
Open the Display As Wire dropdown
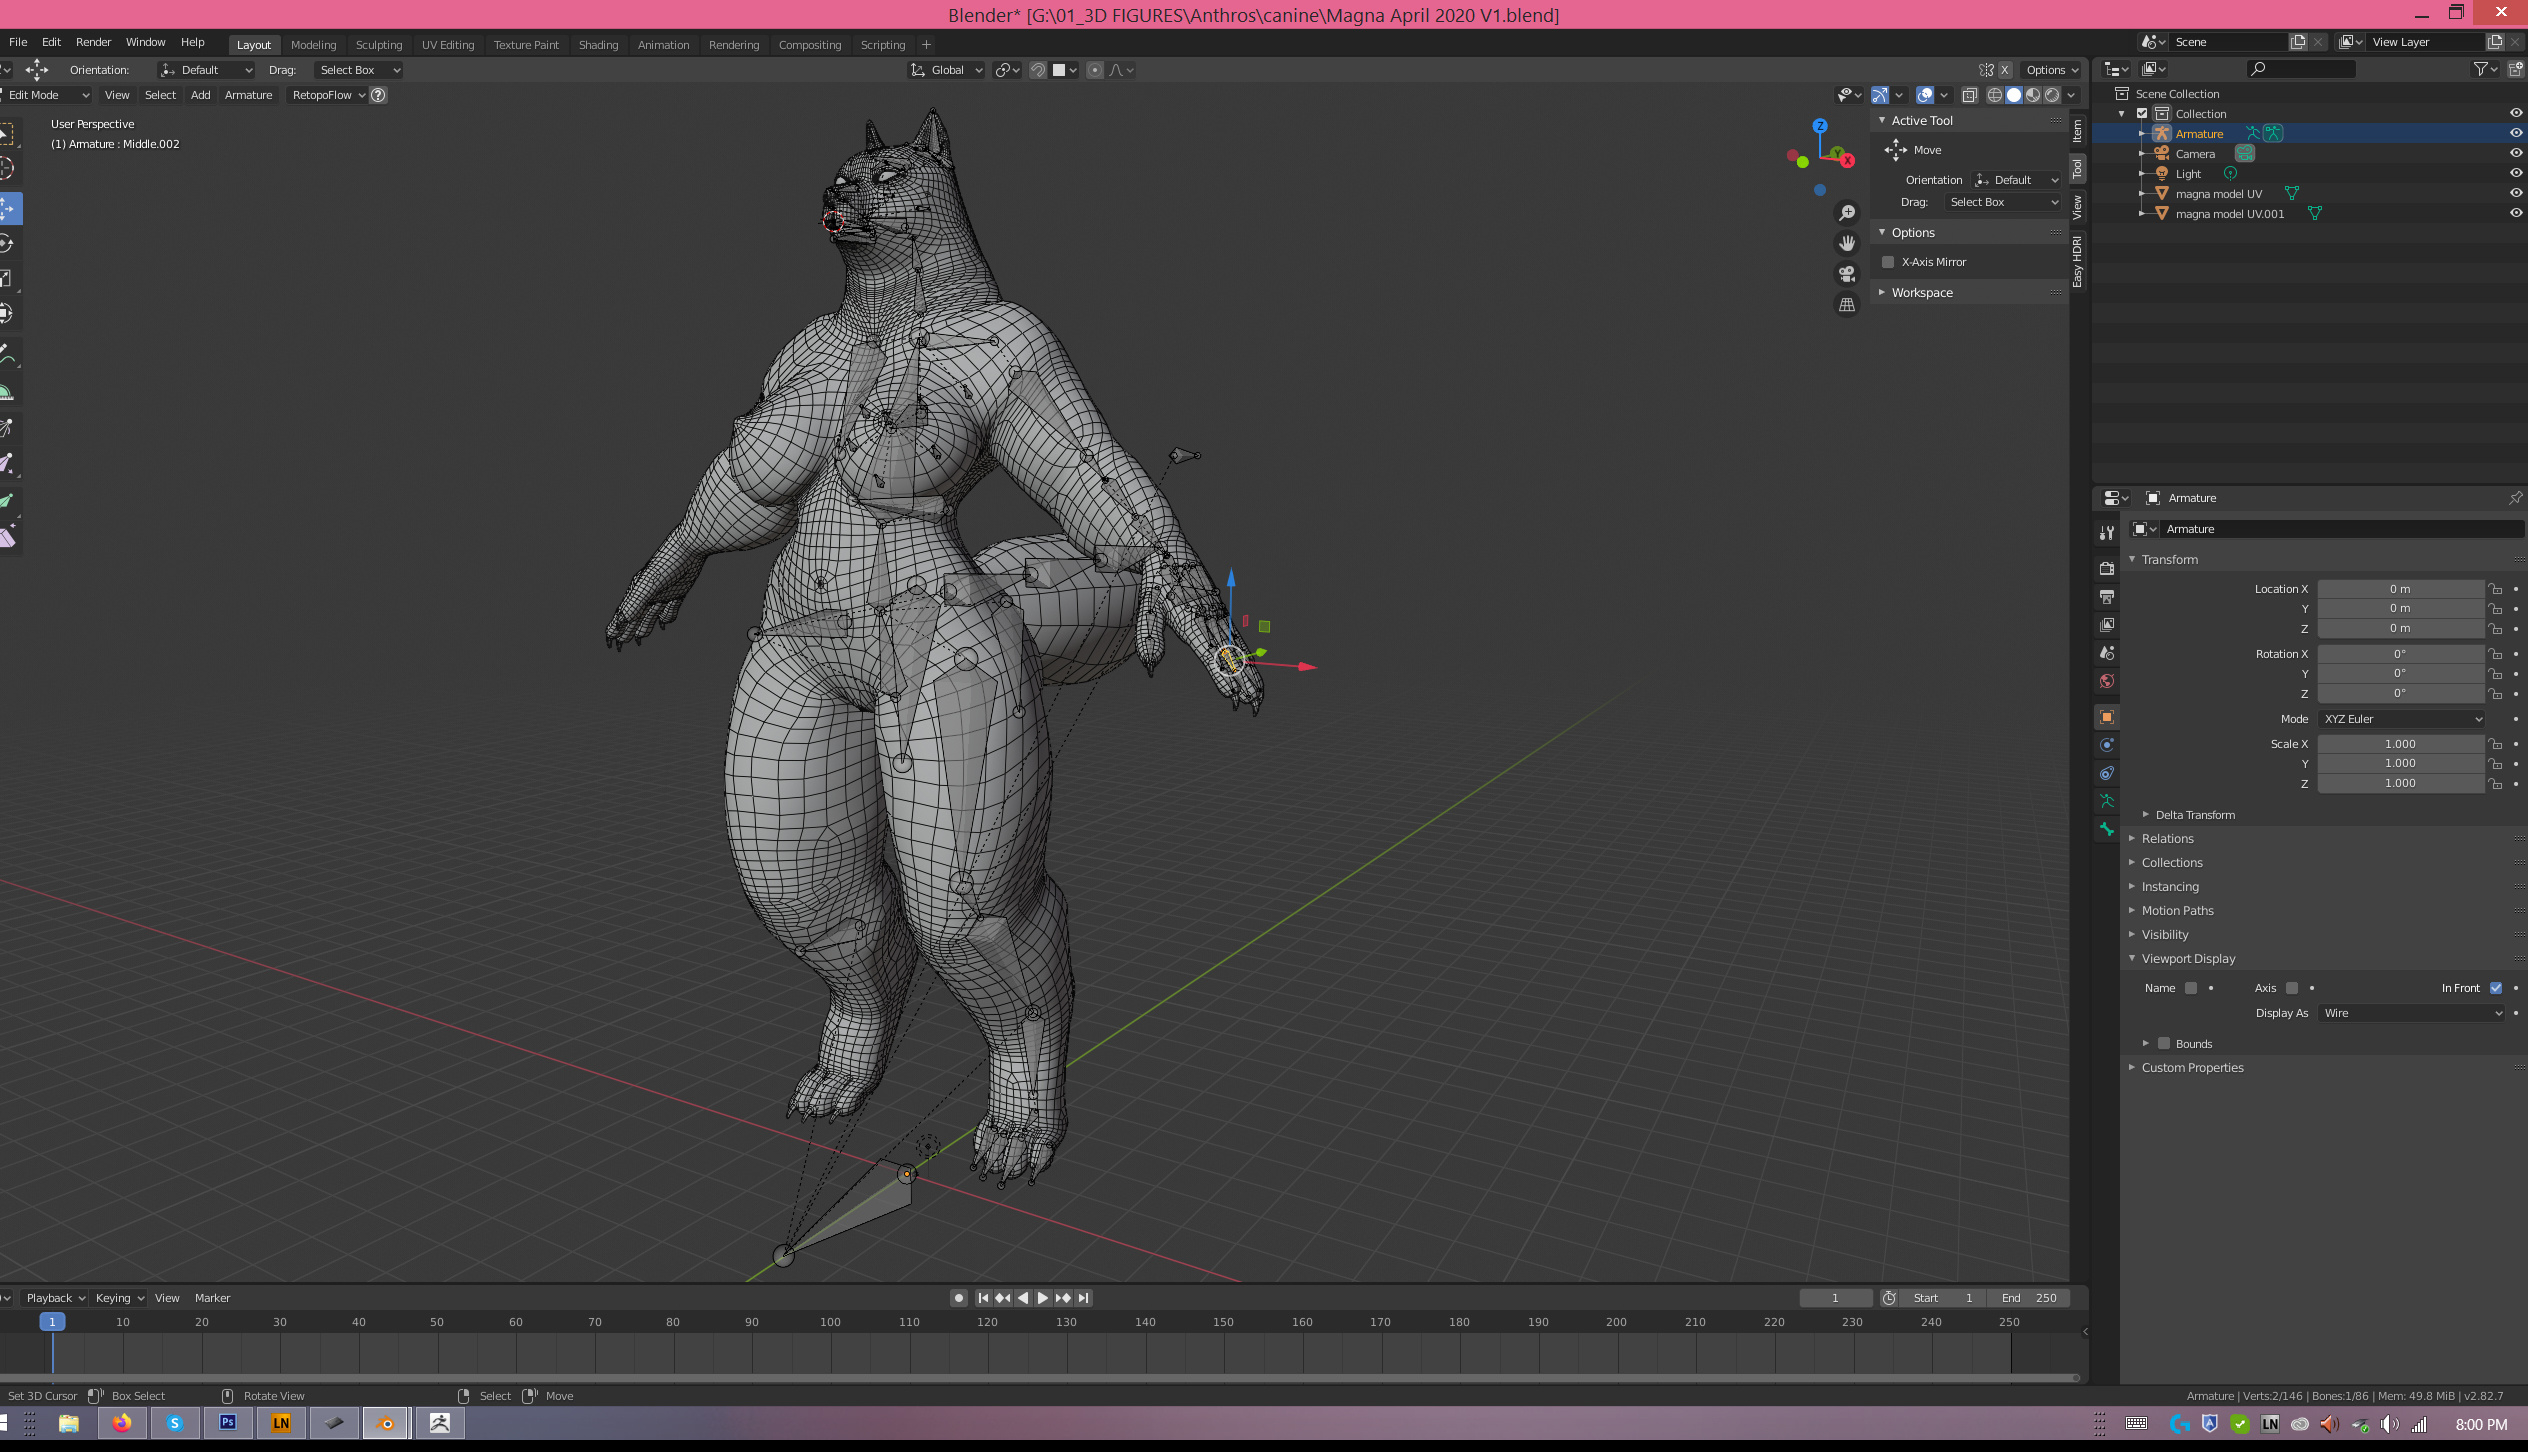[2412, 1013]
